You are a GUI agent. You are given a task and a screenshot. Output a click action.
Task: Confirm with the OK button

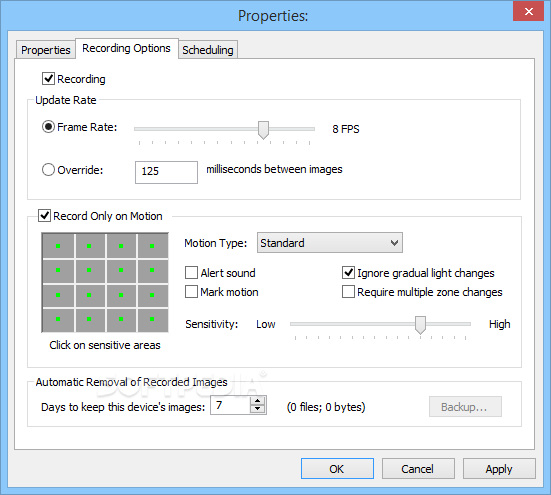click(x=337, y=469)
